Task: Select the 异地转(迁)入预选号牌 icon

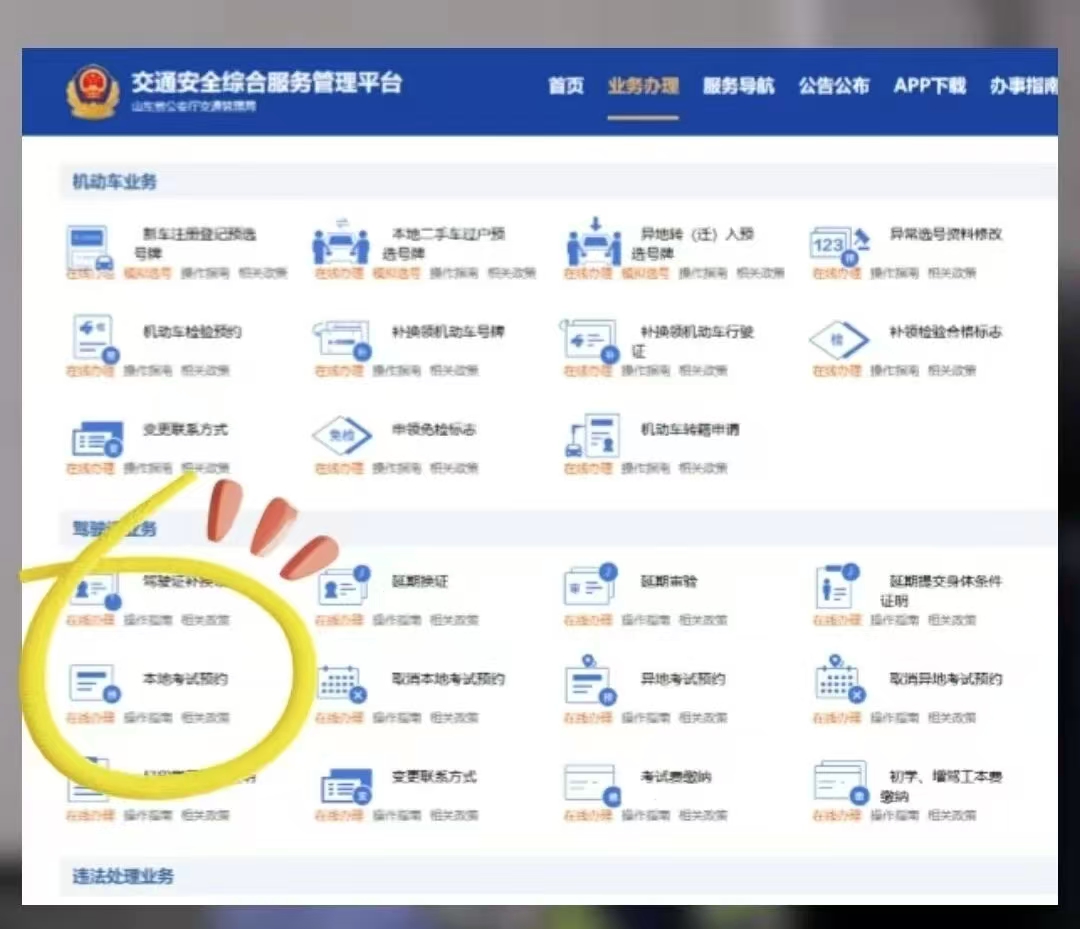Action: [593, 241]
